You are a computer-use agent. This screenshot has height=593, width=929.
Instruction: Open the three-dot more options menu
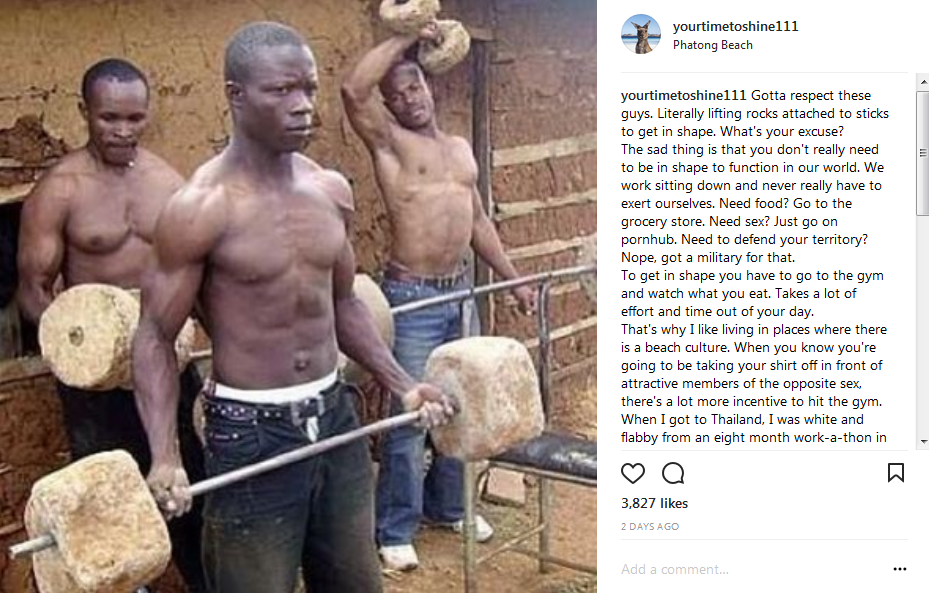[899, 569]
